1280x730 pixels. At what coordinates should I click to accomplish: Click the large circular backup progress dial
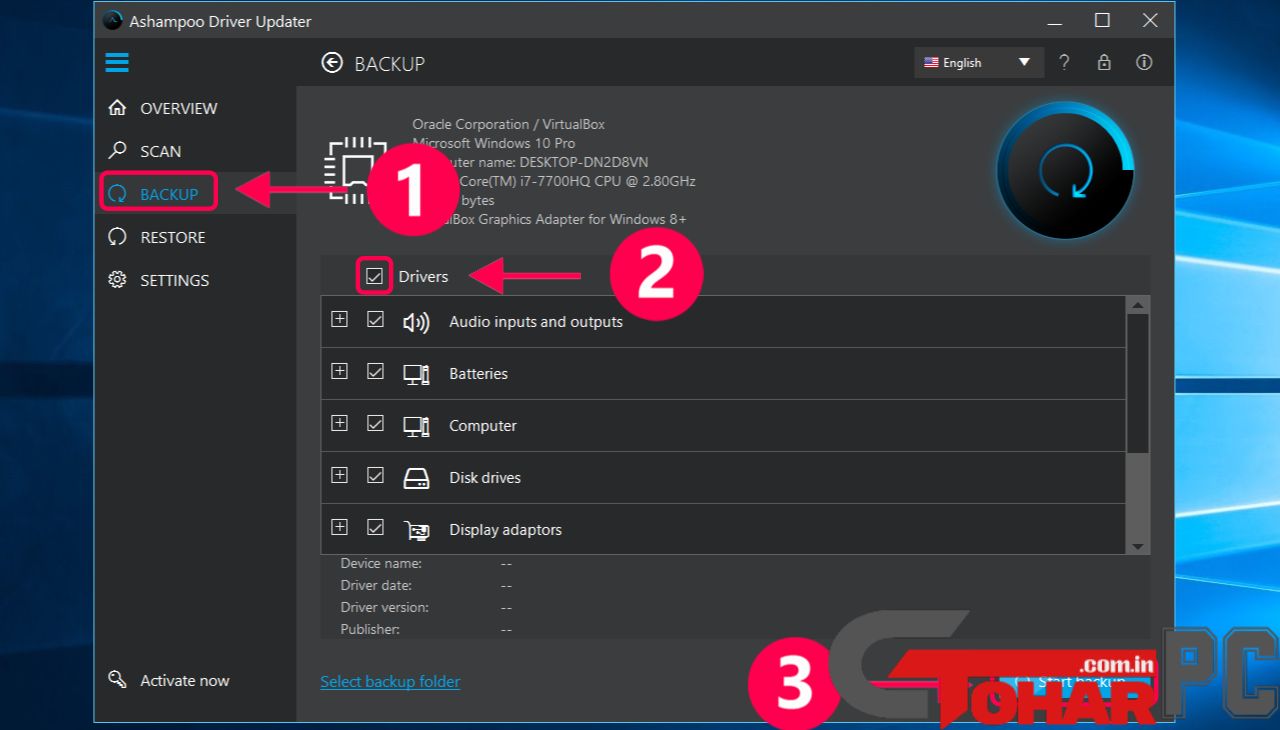(x=1066, y=170)
